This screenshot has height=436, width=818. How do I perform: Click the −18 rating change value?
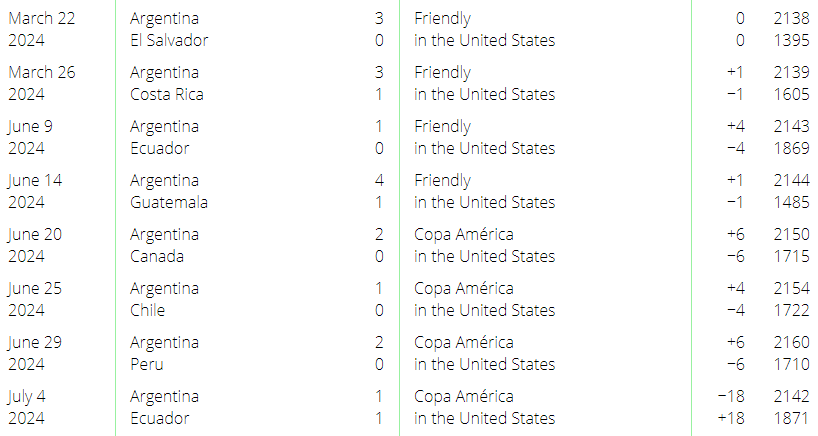coord(731,396)
